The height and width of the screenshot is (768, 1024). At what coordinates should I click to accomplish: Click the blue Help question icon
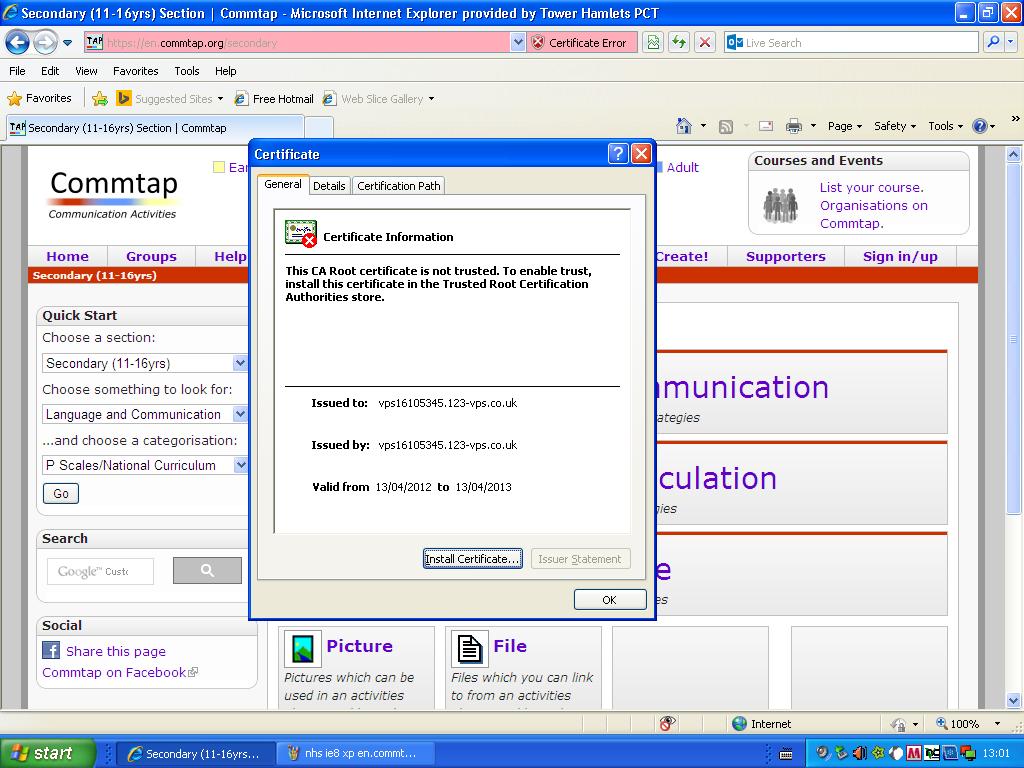(980, 126)
